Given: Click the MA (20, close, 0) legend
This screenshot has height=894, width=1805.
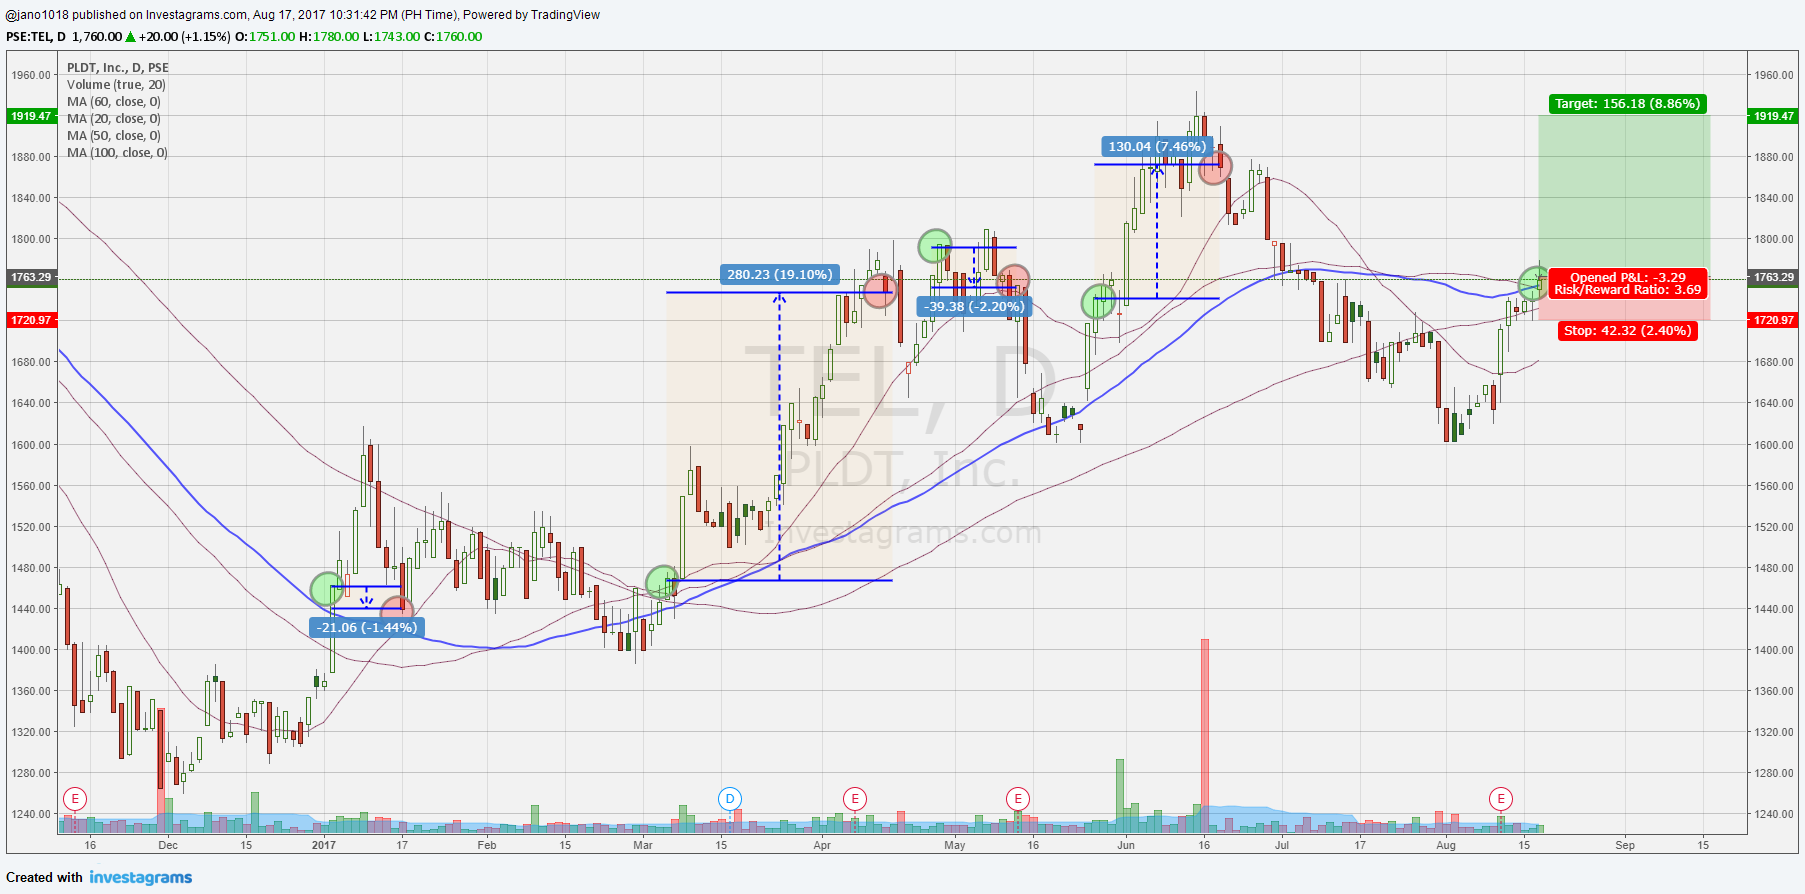Looking at the screenshot, I should (114, 119).
